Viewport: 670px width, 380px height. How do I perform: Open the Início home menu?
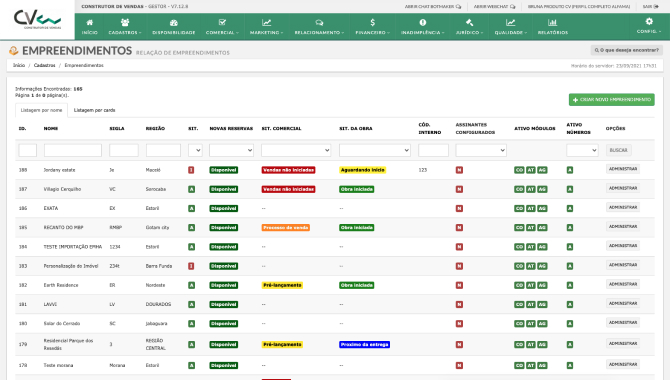point(89,27)
